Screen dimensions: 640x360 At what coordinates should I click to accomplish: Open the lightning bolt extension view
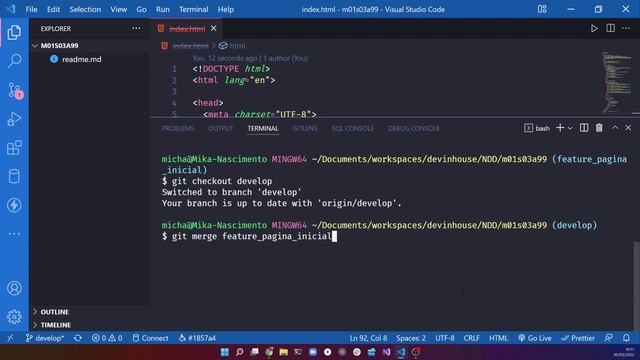pos(14,205)
